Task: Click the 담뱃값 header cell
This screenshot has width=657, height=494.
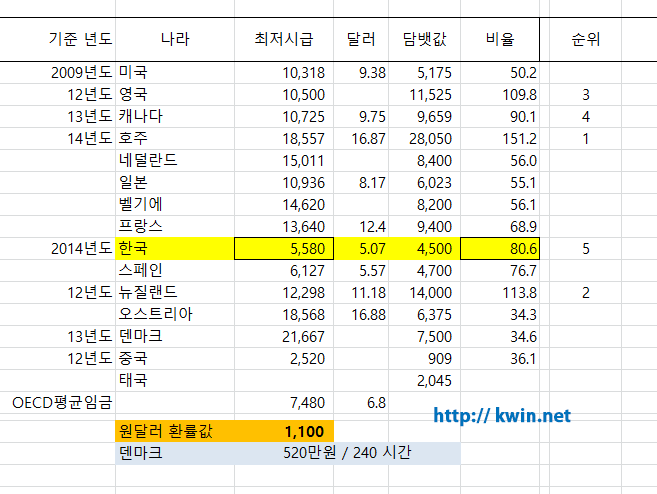Action: click(x=423, y=40)
